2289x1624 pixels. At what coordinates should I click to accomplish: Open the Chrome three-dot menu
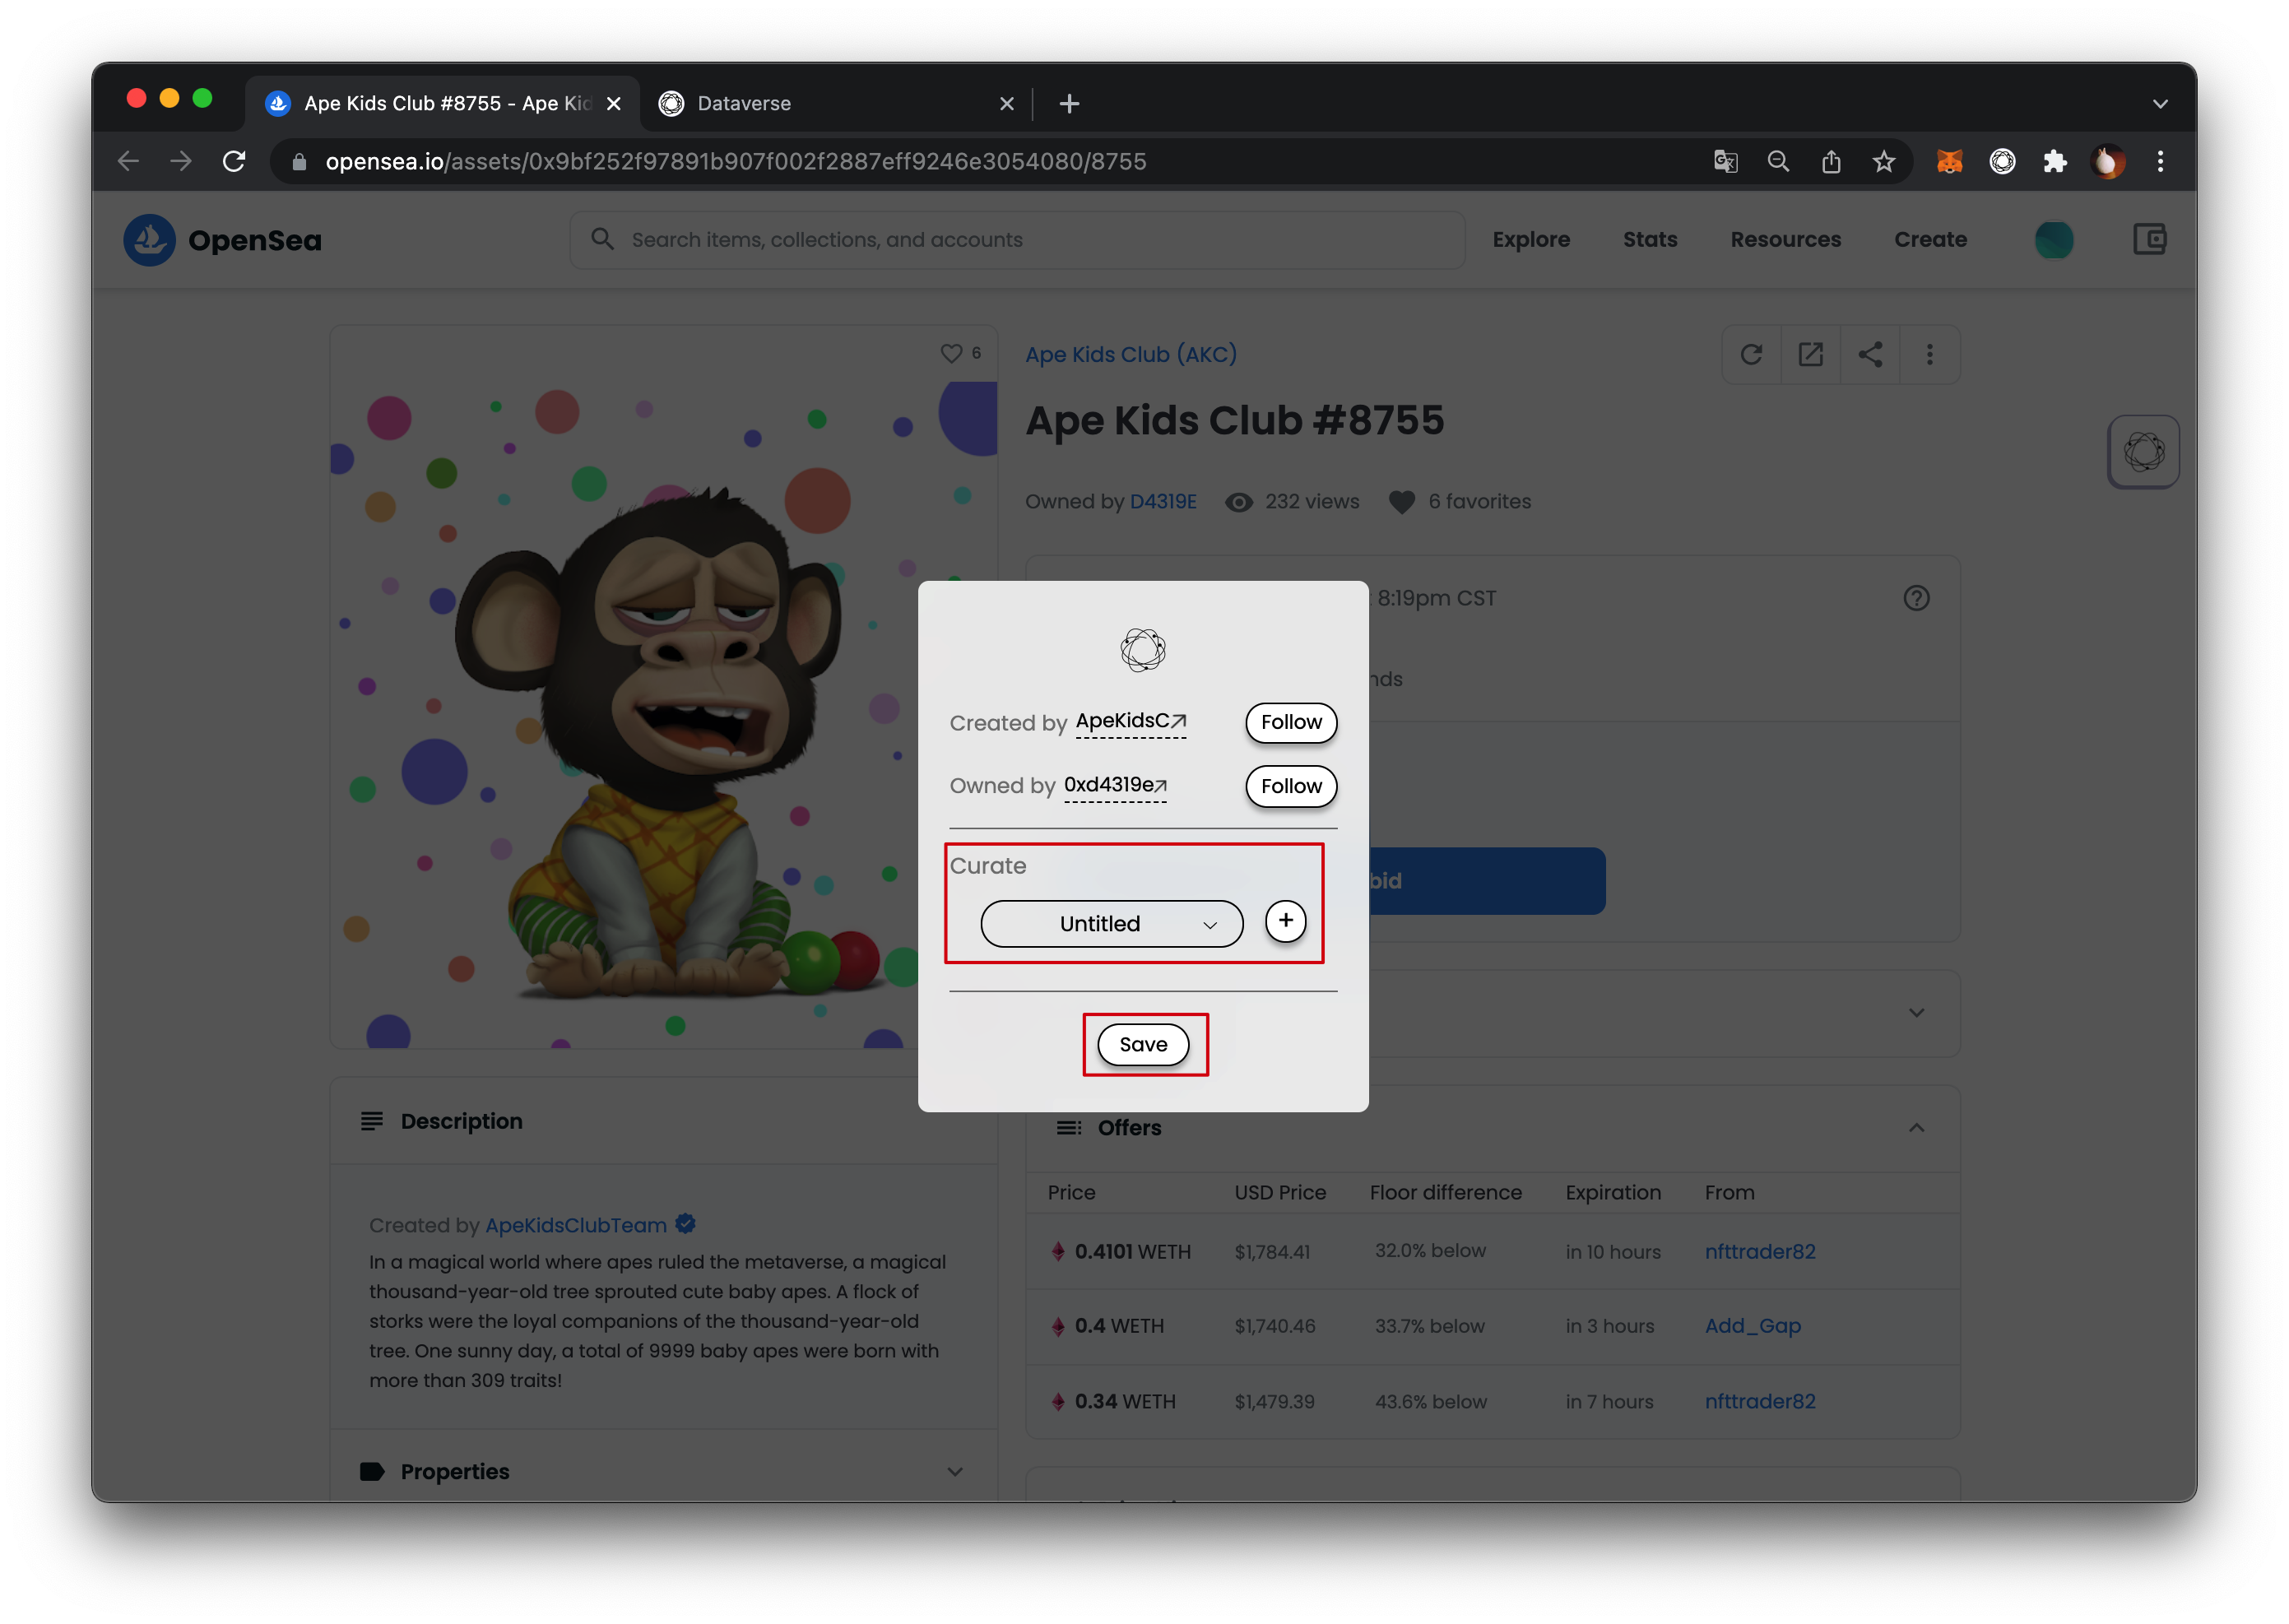(x=2159, y=161)
